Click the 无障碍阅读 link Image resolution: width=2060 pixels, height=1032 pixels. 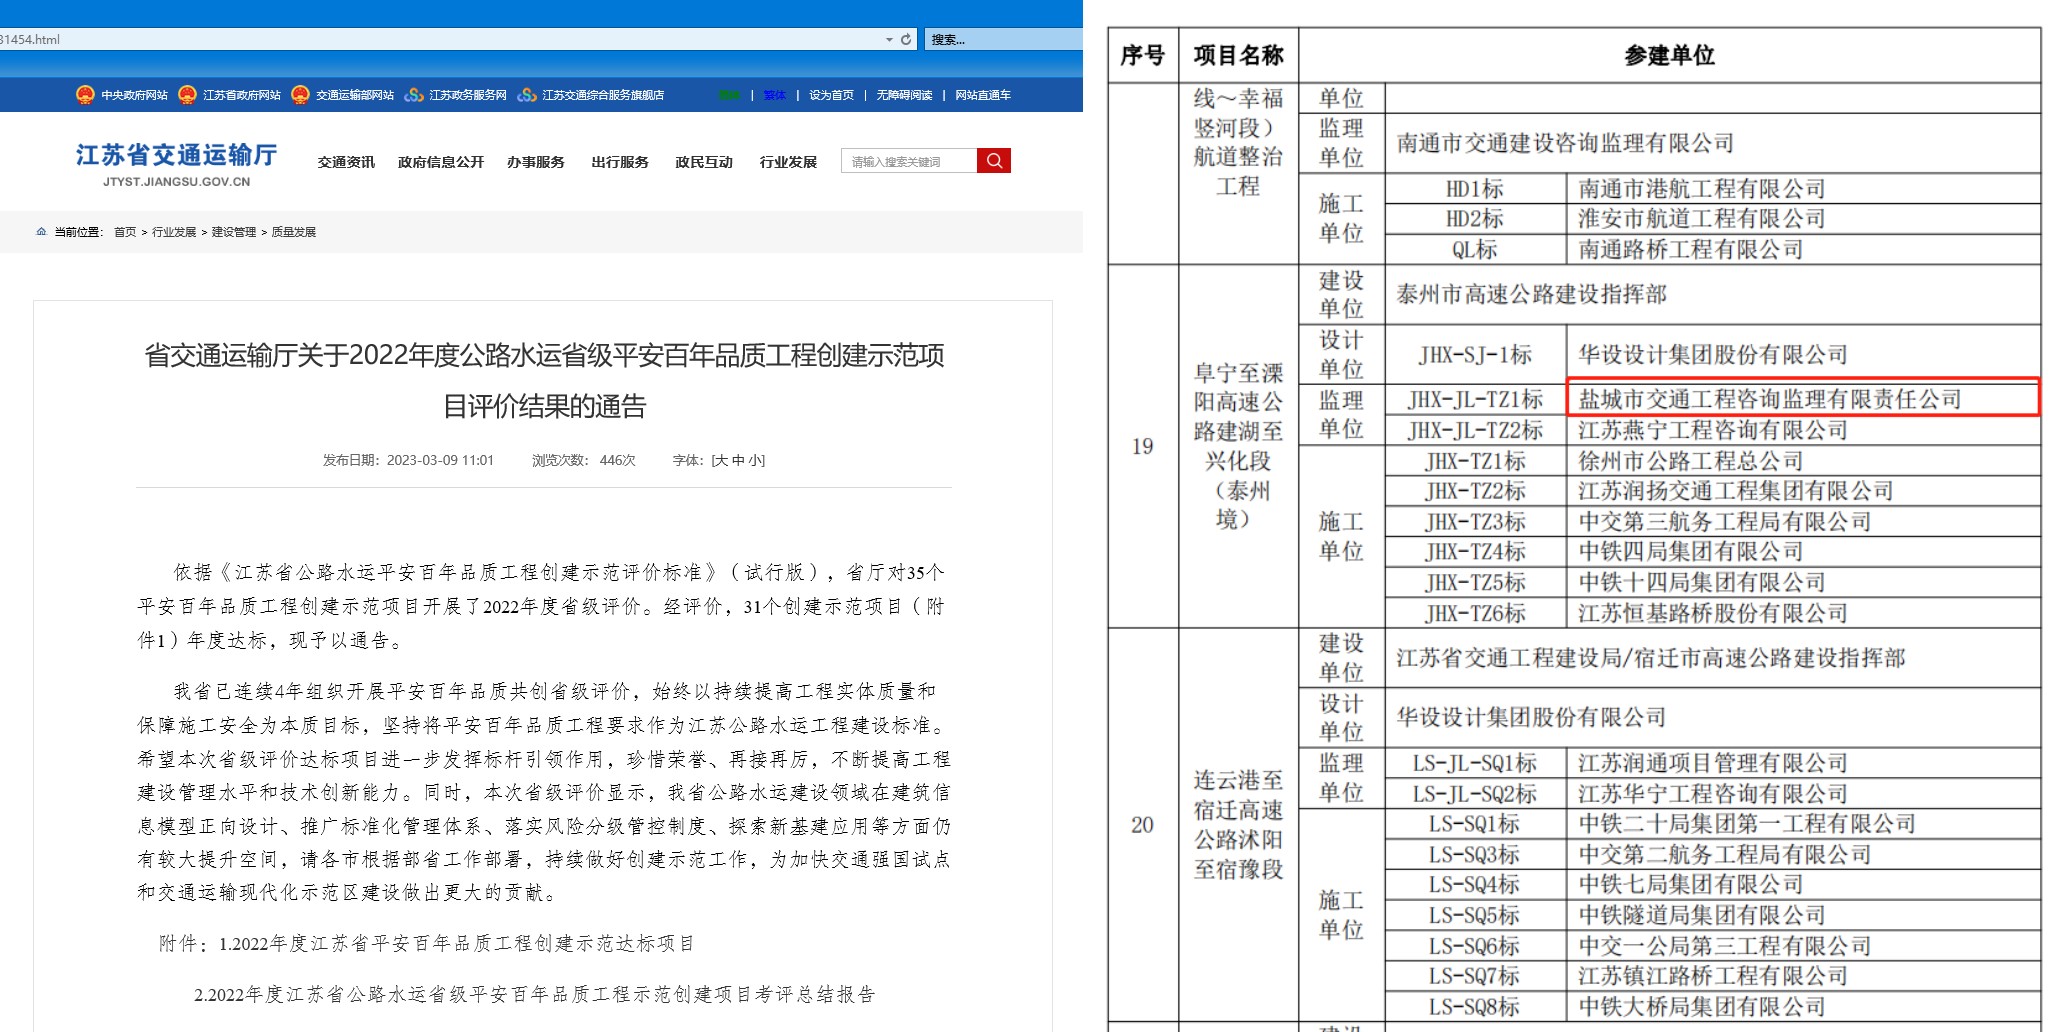tap(904, 95)
